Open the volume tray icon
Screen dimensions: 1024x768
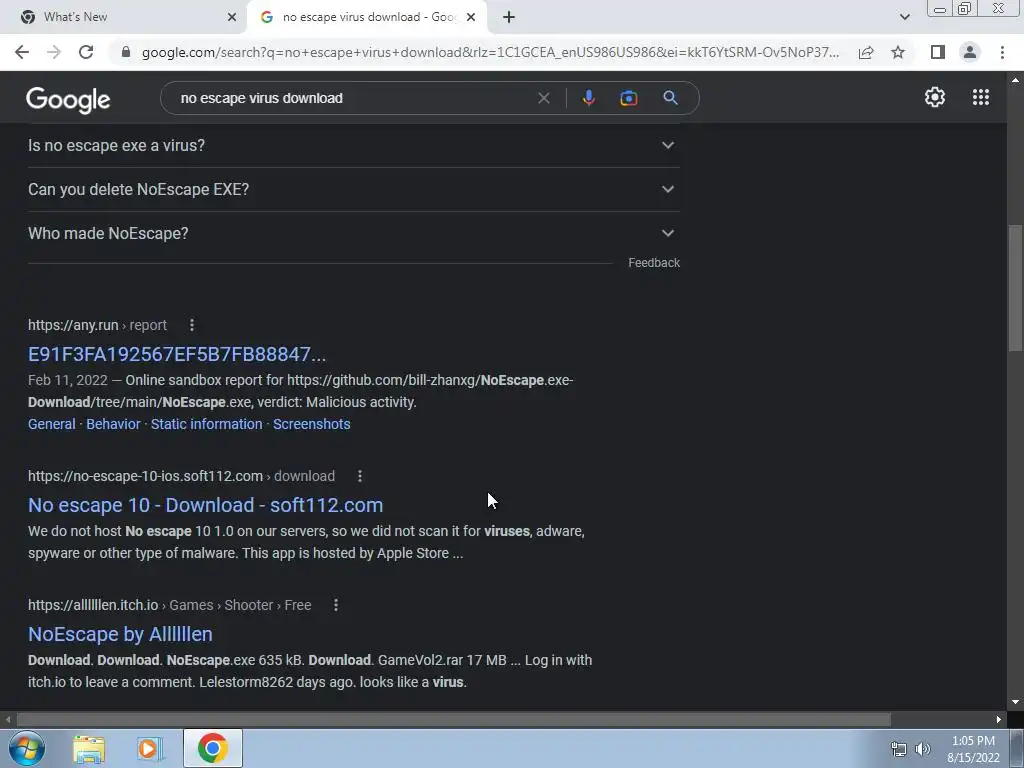[923, 749]
